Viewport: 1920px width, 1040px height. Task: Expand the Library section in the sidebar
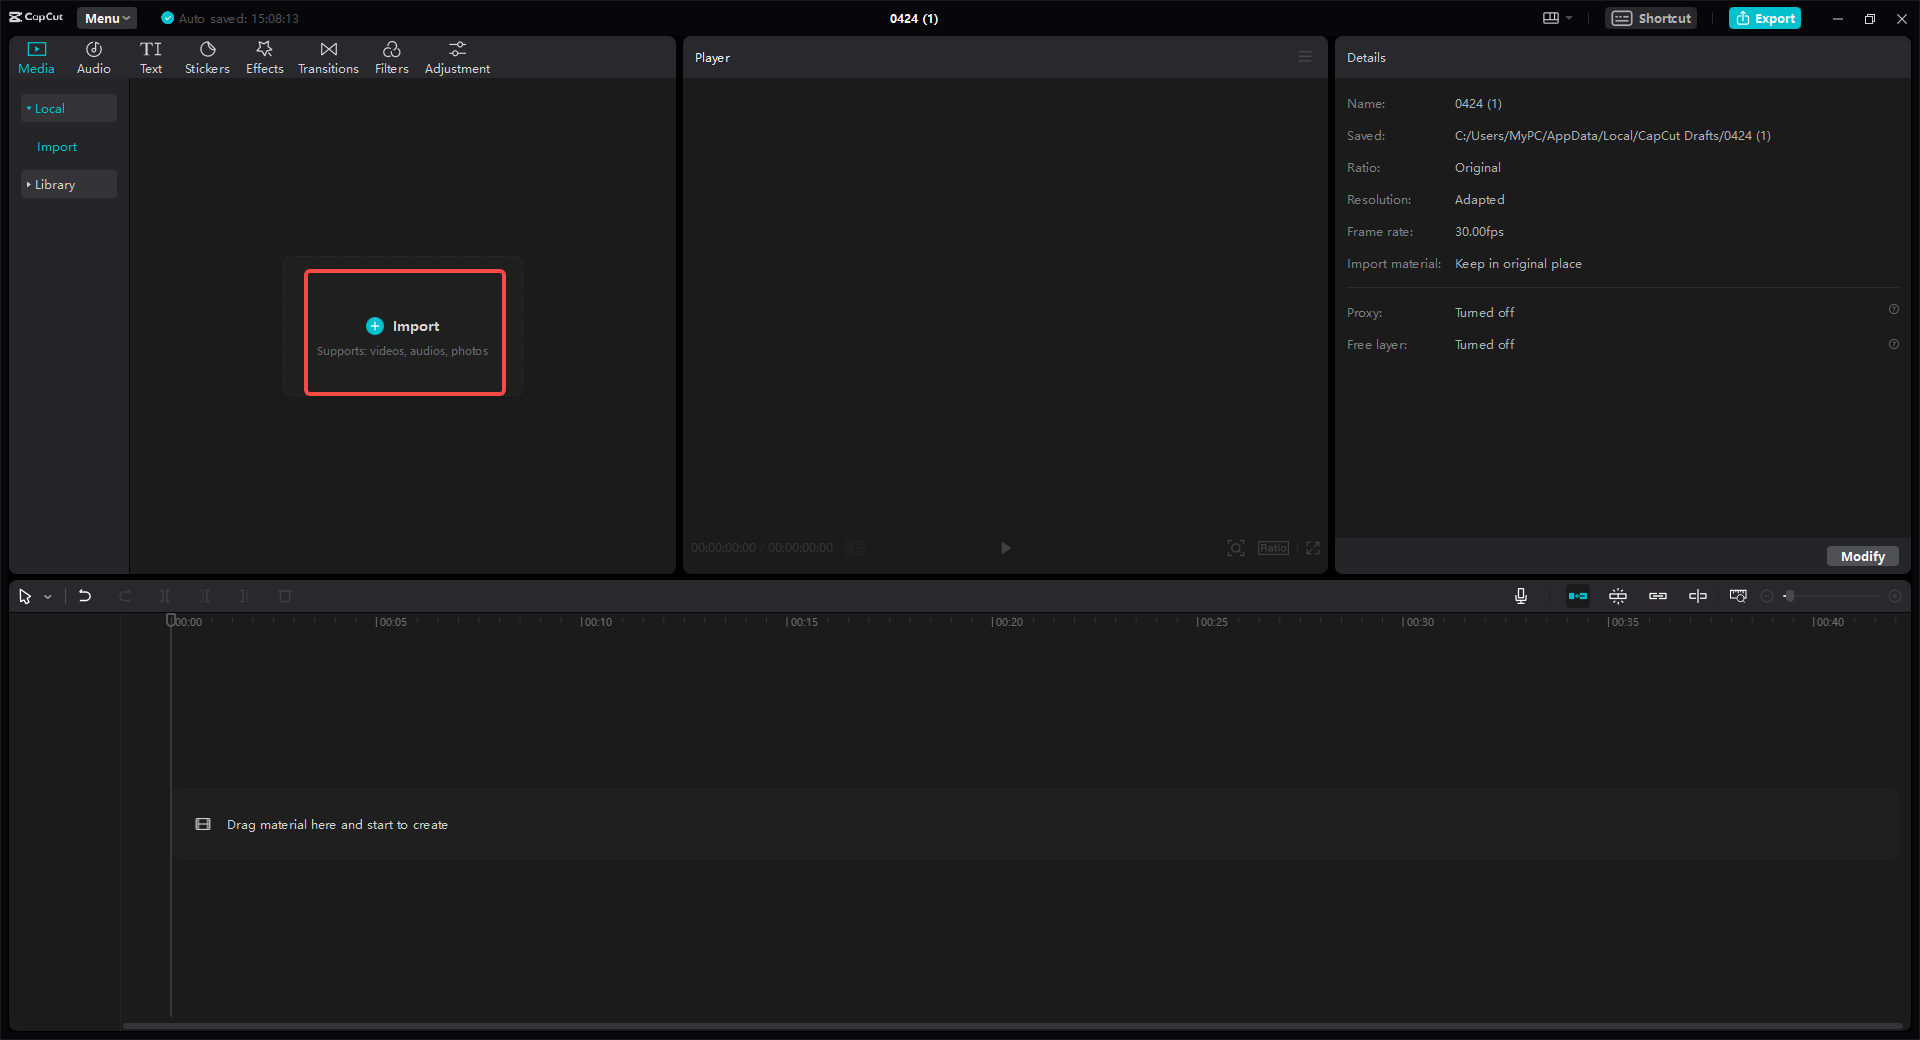coord(55,184)
